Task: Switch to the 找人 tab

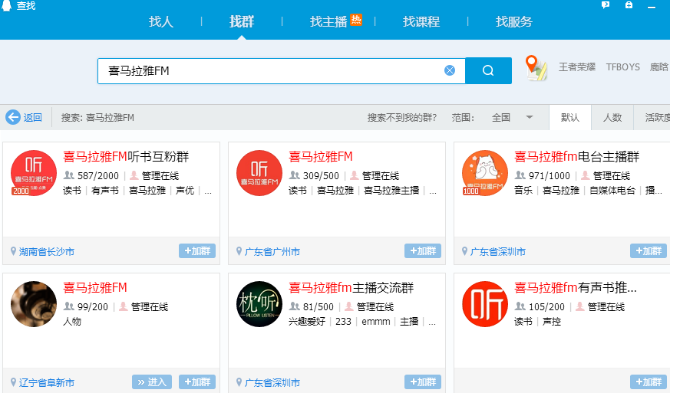Action: pyautogui.click(x=161, y=22)
